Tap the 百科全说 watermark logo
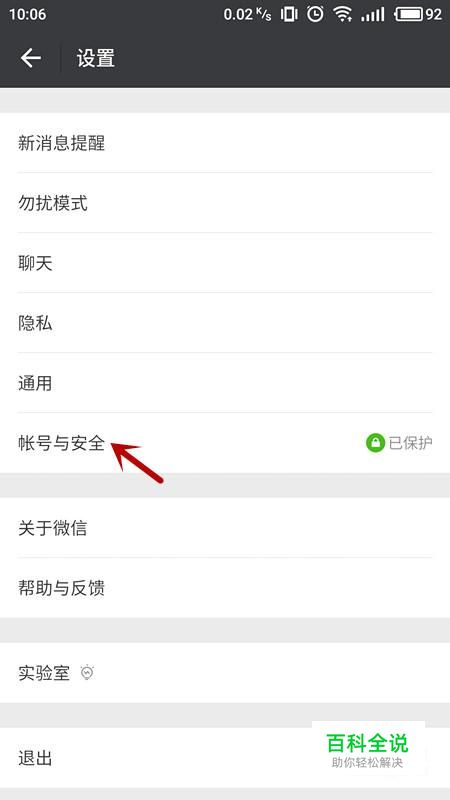450x800 pixels. tap(368, 749)
